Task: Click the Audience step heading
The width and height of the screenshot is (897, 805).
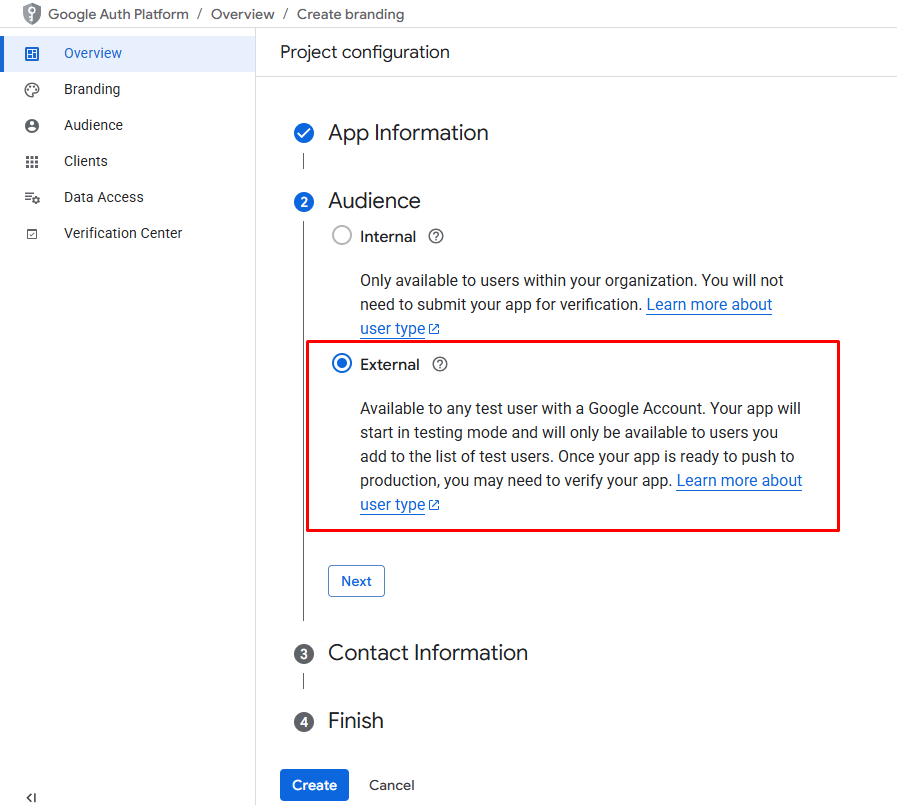Action: click(374, 201)
